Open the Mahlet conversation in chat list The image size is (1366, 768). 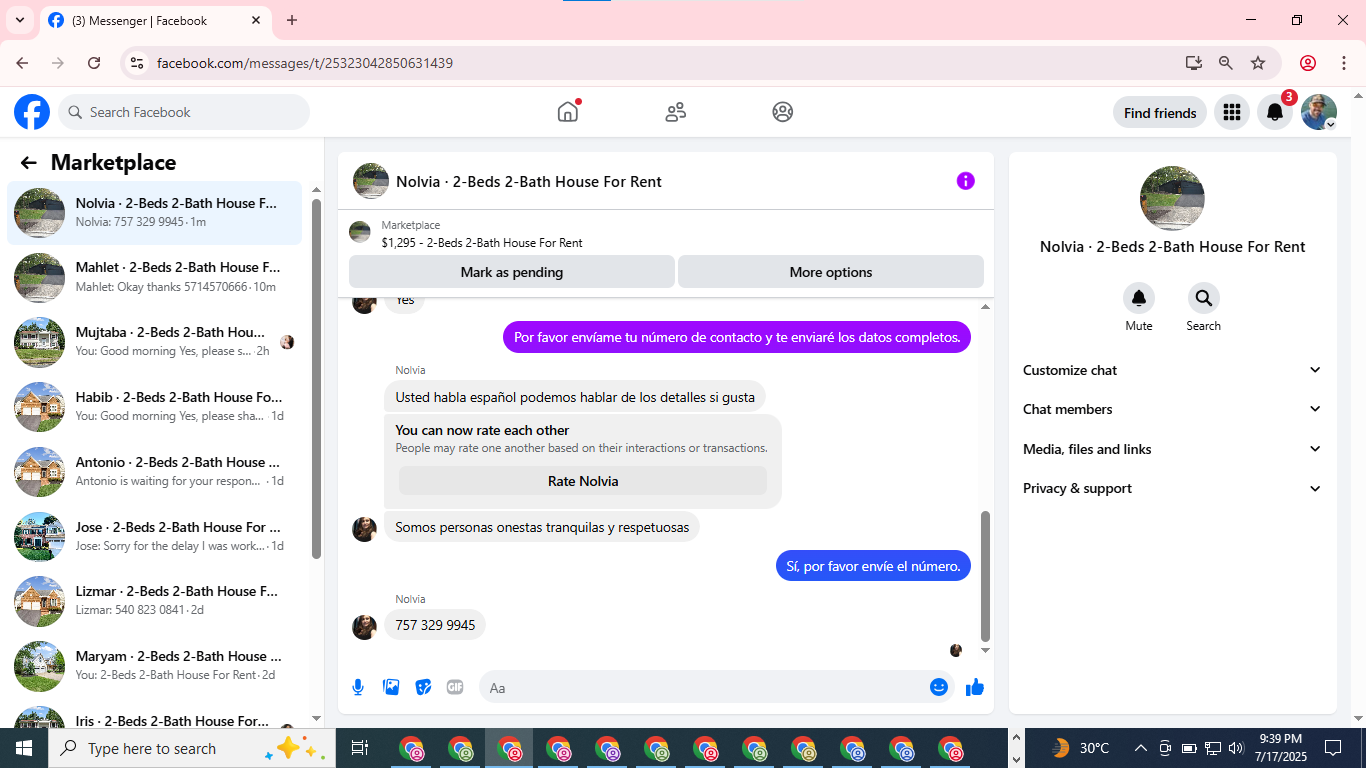pos(155,277)
